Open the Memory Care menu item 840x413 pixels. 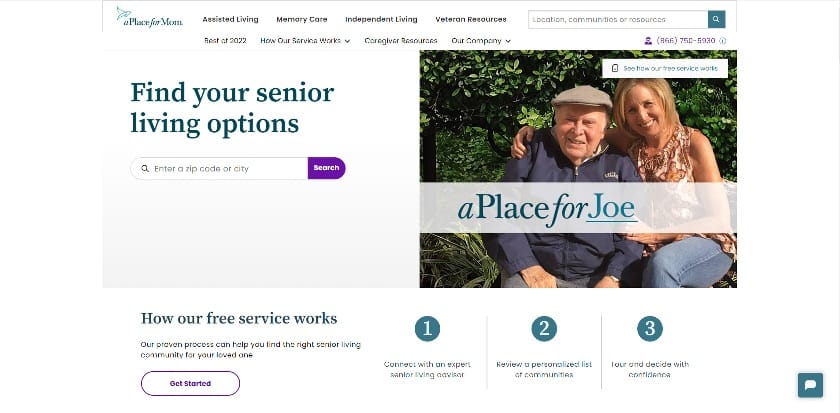(x=302, y=19)
